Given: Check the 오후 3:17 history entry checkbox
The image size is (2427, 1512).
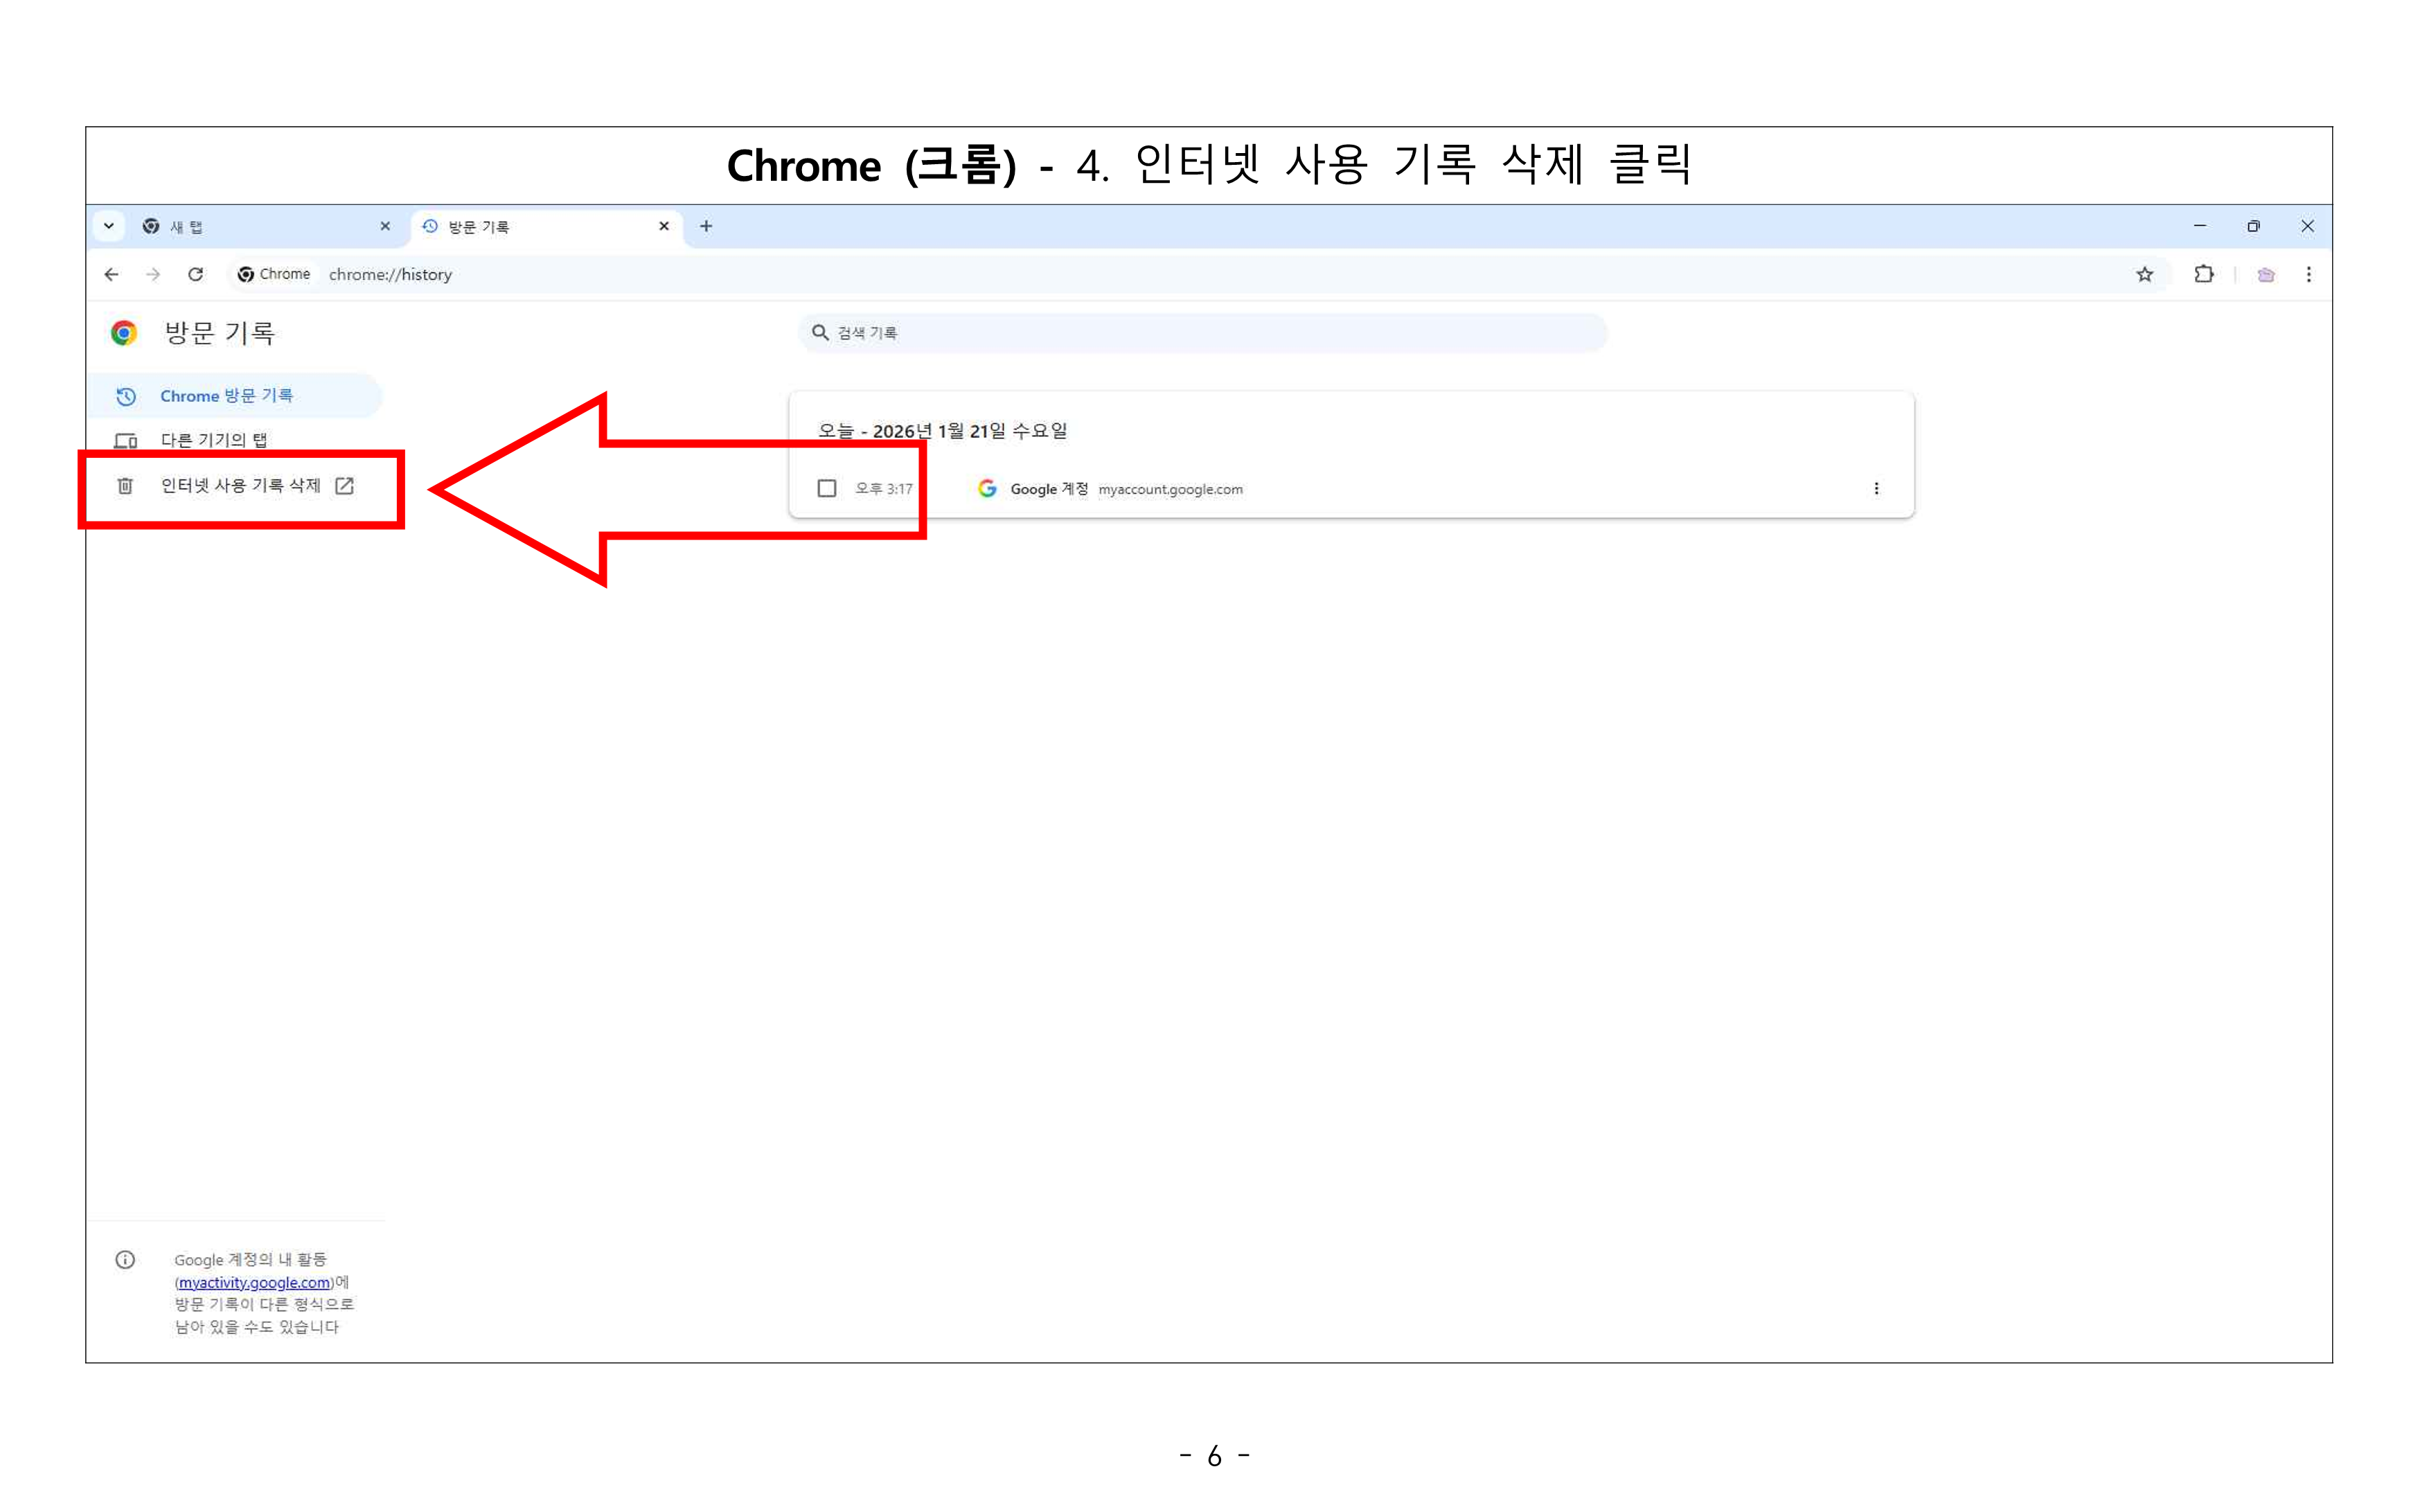Looking at the screenshot, I should (x=826, y=488).
